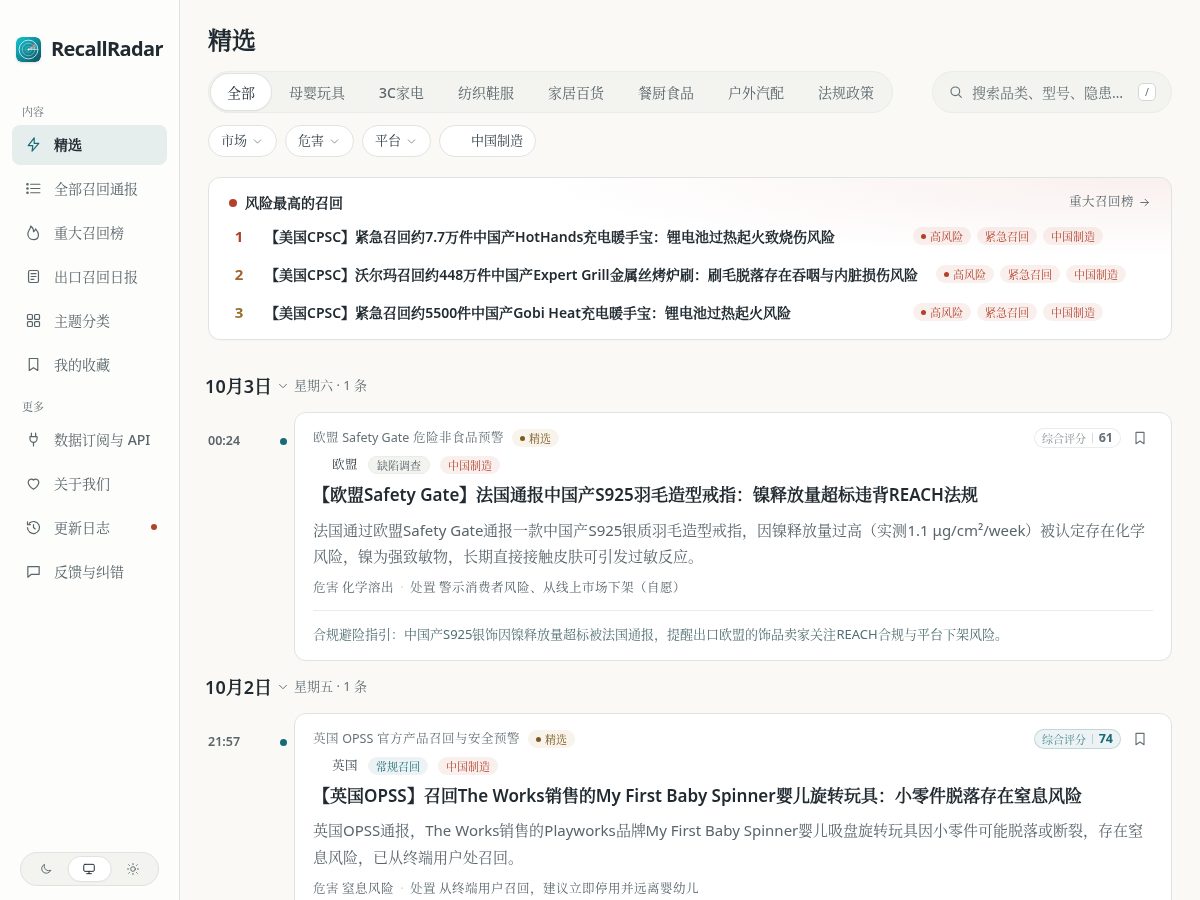Image resolution: width=1200 pixels, height=900 pixels.
Task: Collapse the 10月2日 date group
Action: click(283, 687)
